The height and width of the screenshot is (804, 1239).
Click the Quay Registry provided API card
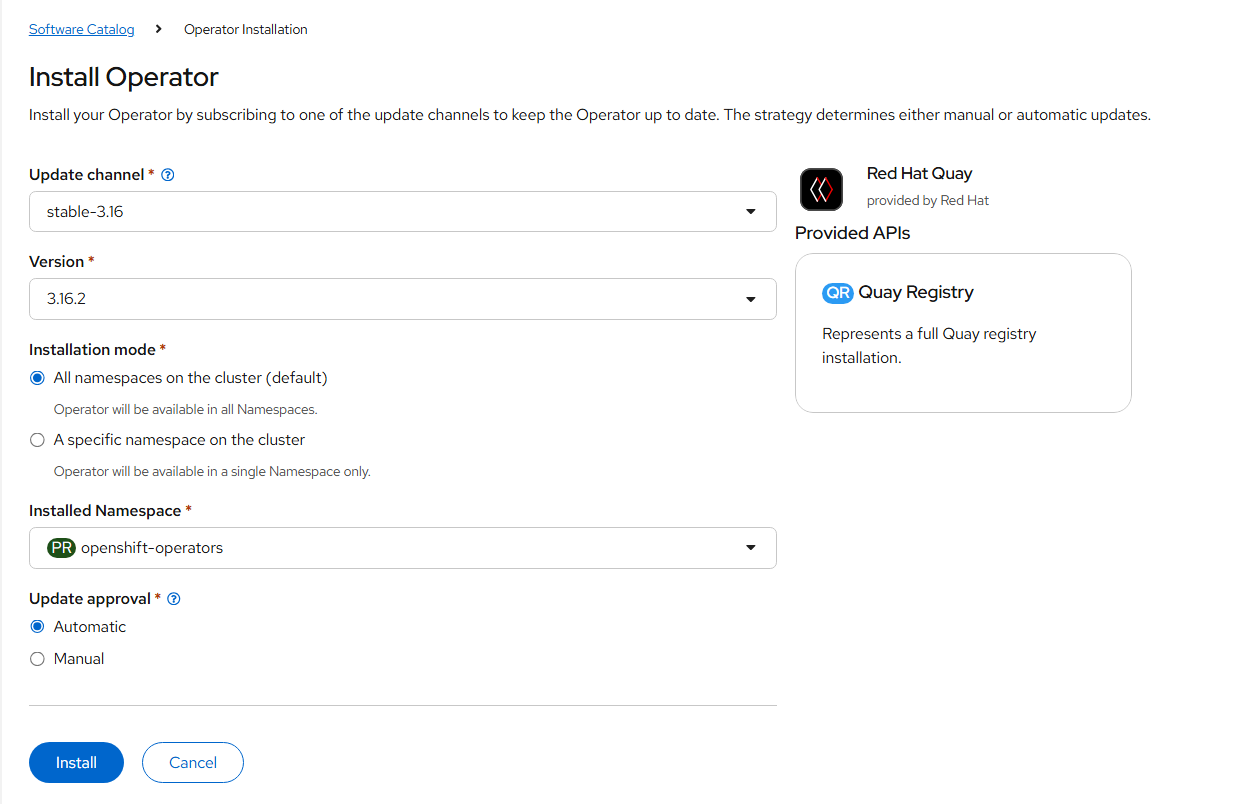[963, 333]
